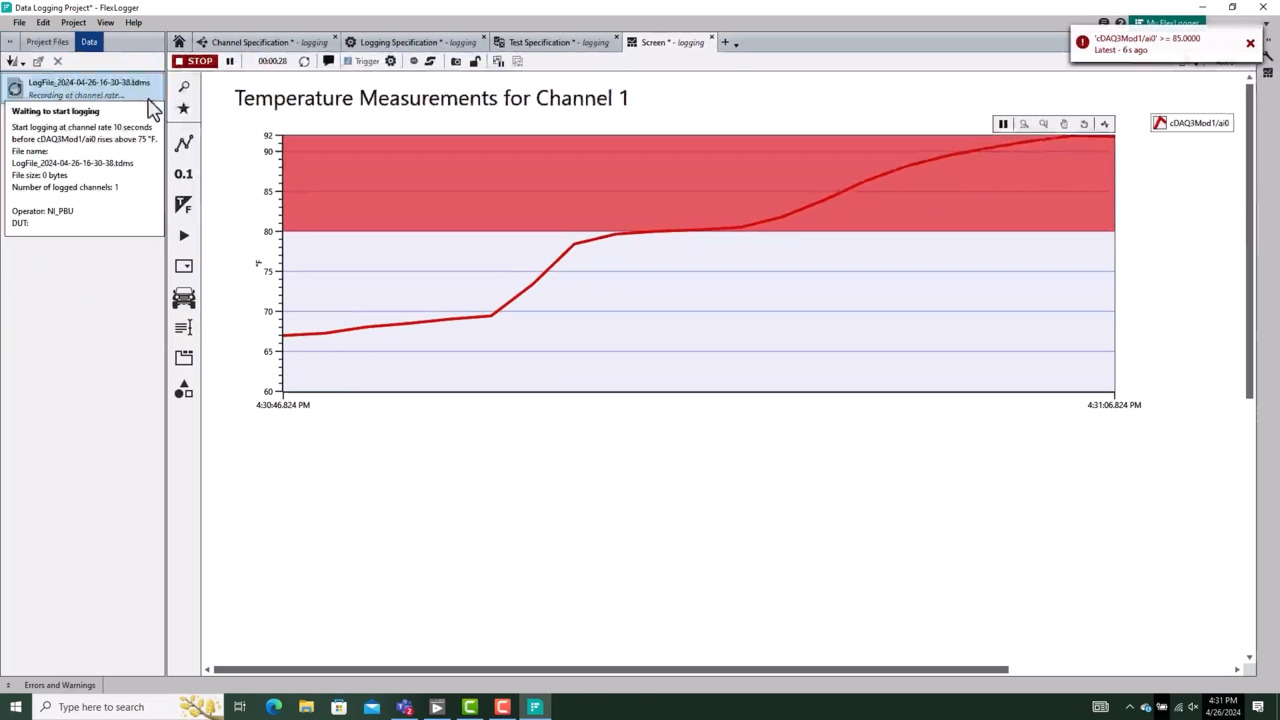
Task: Toggle the Trigger checkbox
Action: tap(347, 61)
